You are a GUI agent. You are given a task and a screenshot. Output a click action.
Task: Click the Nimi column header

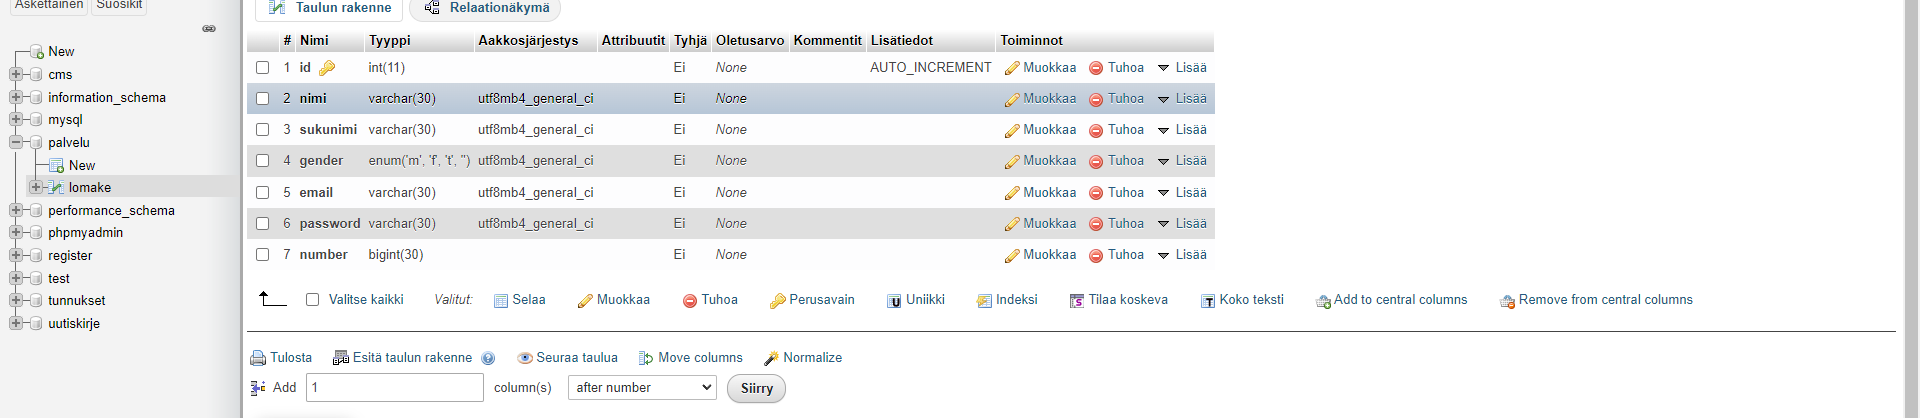(314, 41)
